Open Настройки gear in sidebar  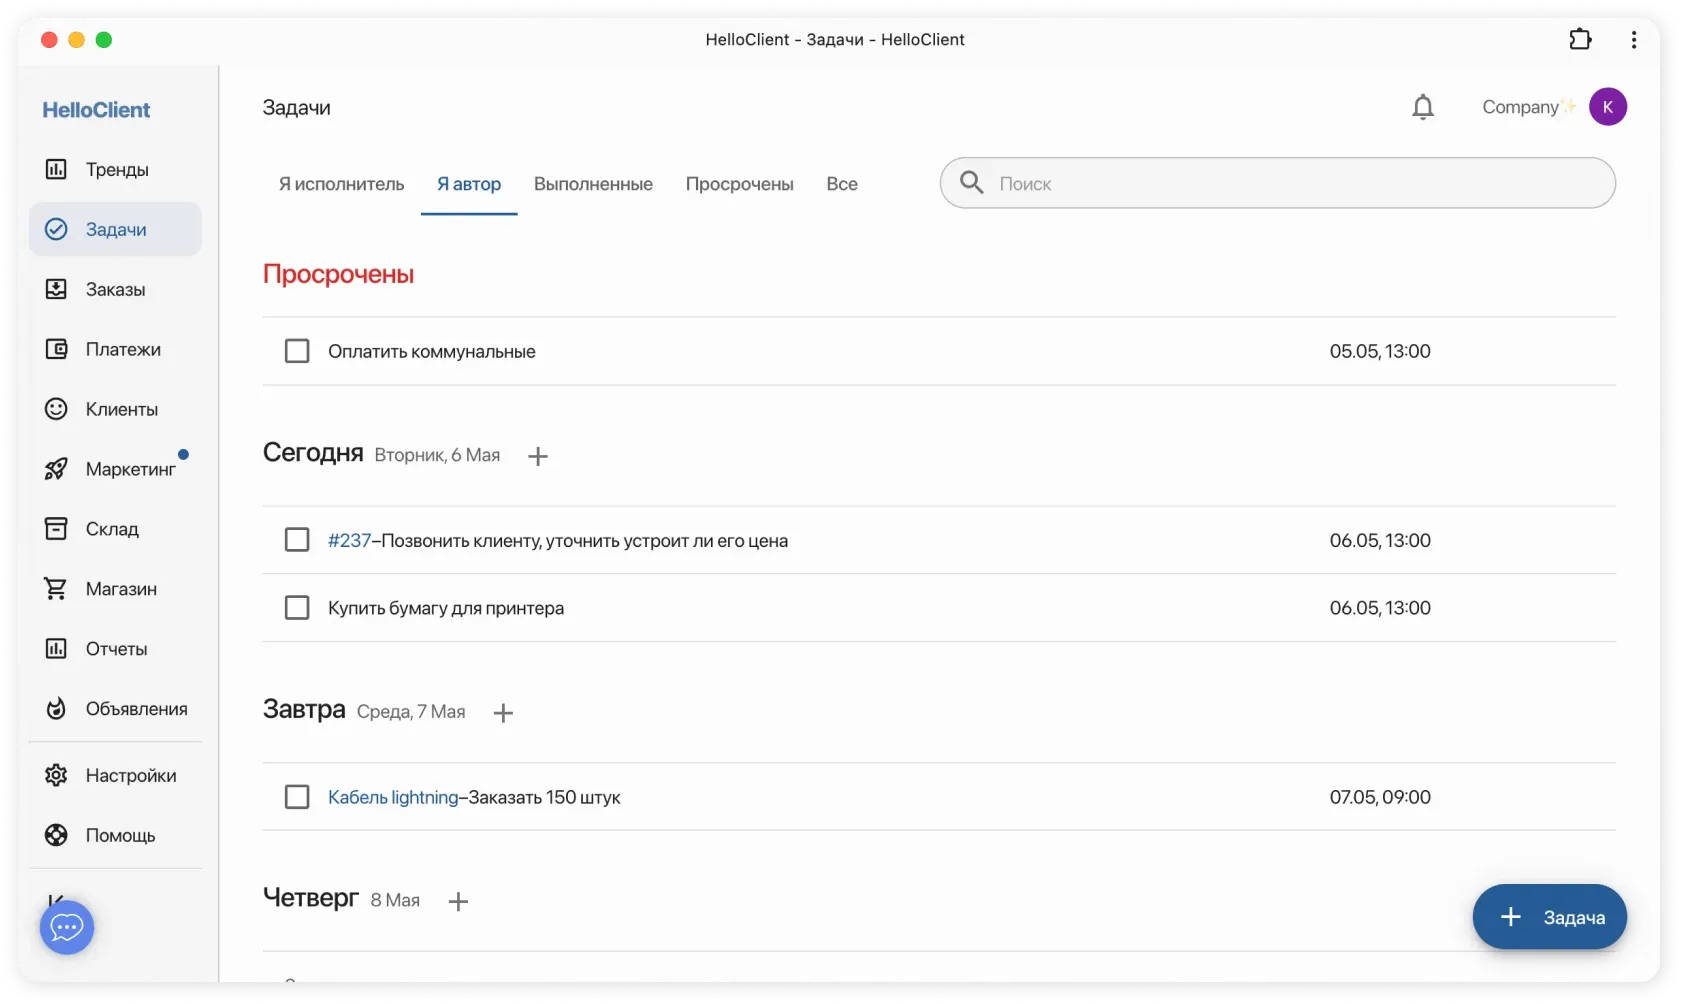pos(130,776)
